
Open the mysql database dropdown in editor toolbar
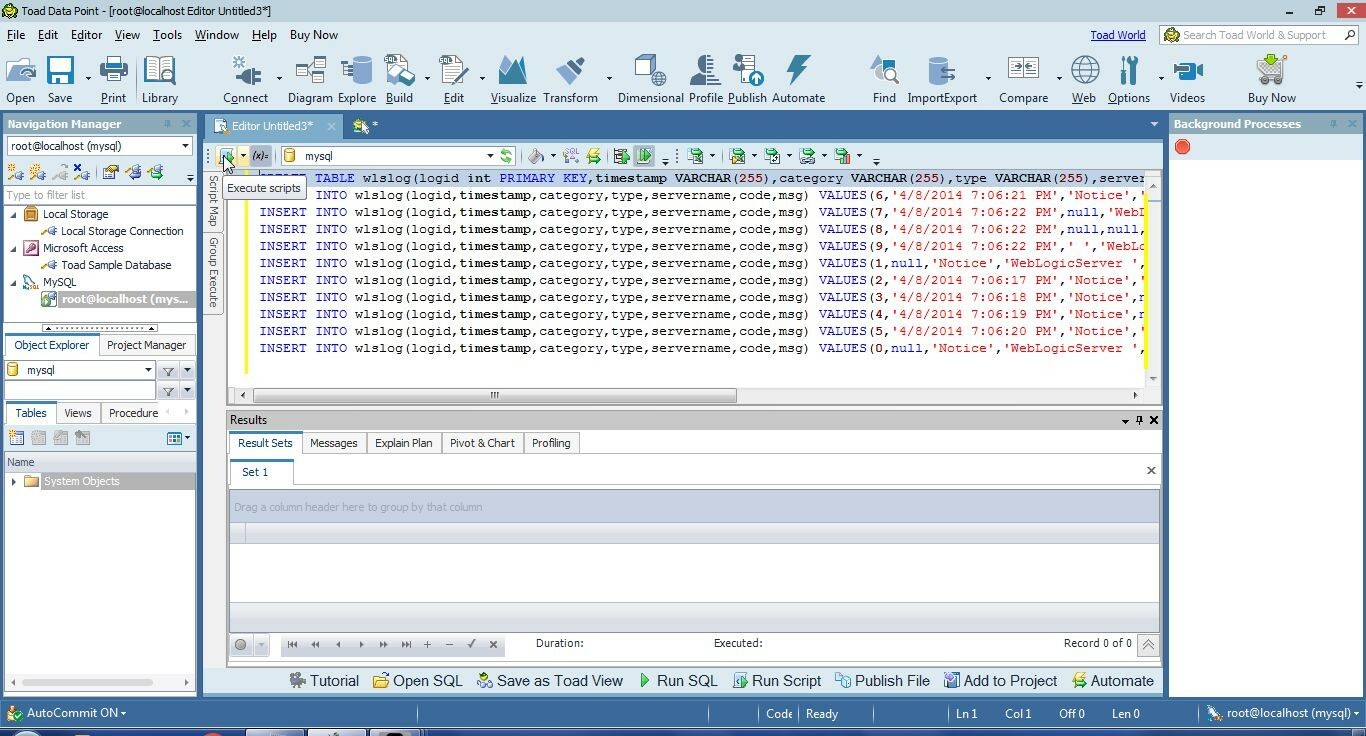(x=490, y=156)
